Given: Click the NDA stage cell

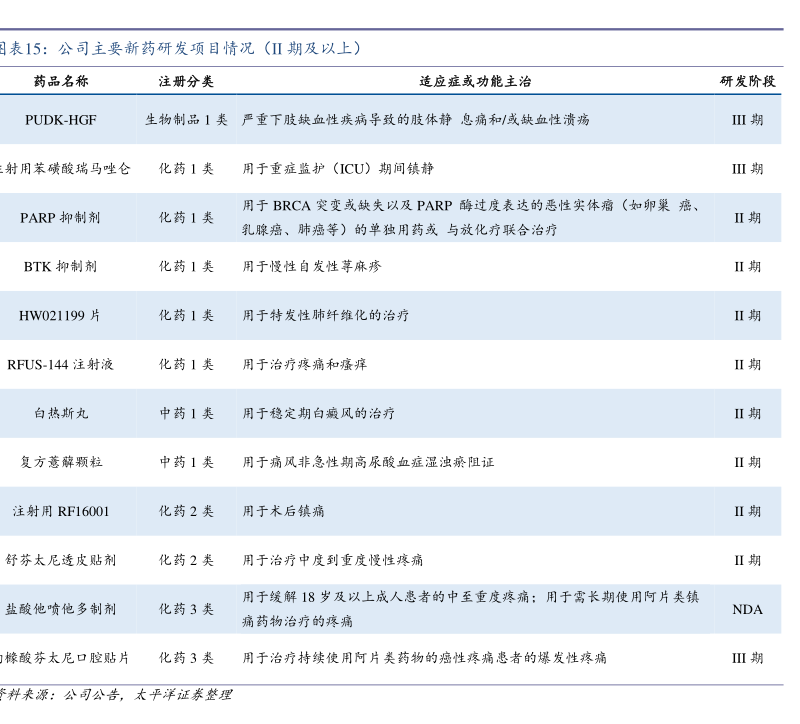Looking at the screenshot, I should pos(747,609).
